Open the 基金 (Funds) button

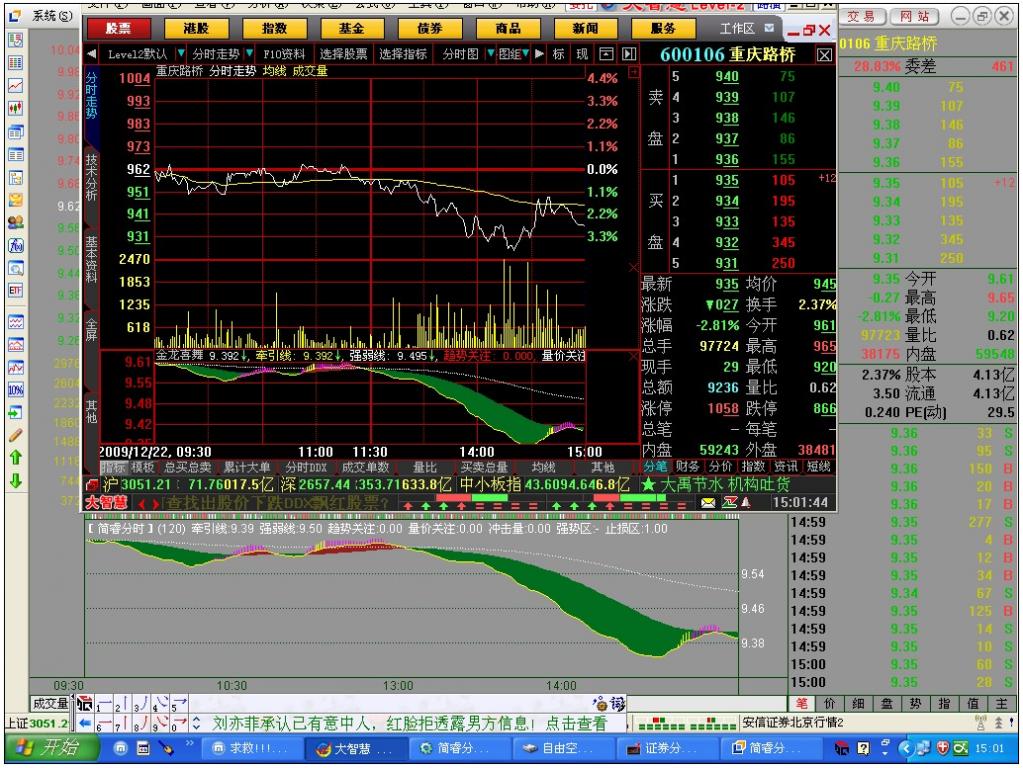pos(352,29)
